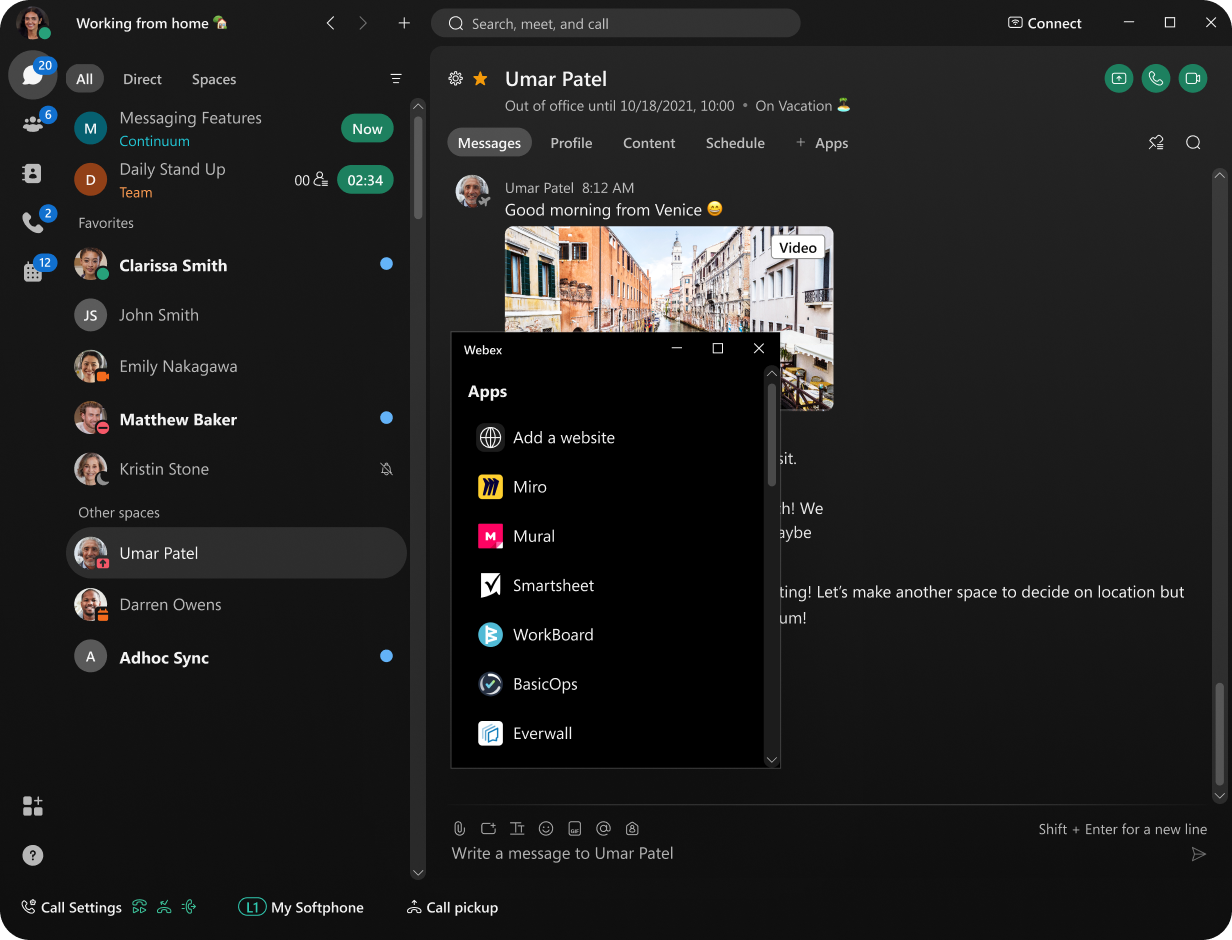The image size is (1232, 940).
Task: Join Messaging Features meeting via Now button
Action: coord(367,128)
